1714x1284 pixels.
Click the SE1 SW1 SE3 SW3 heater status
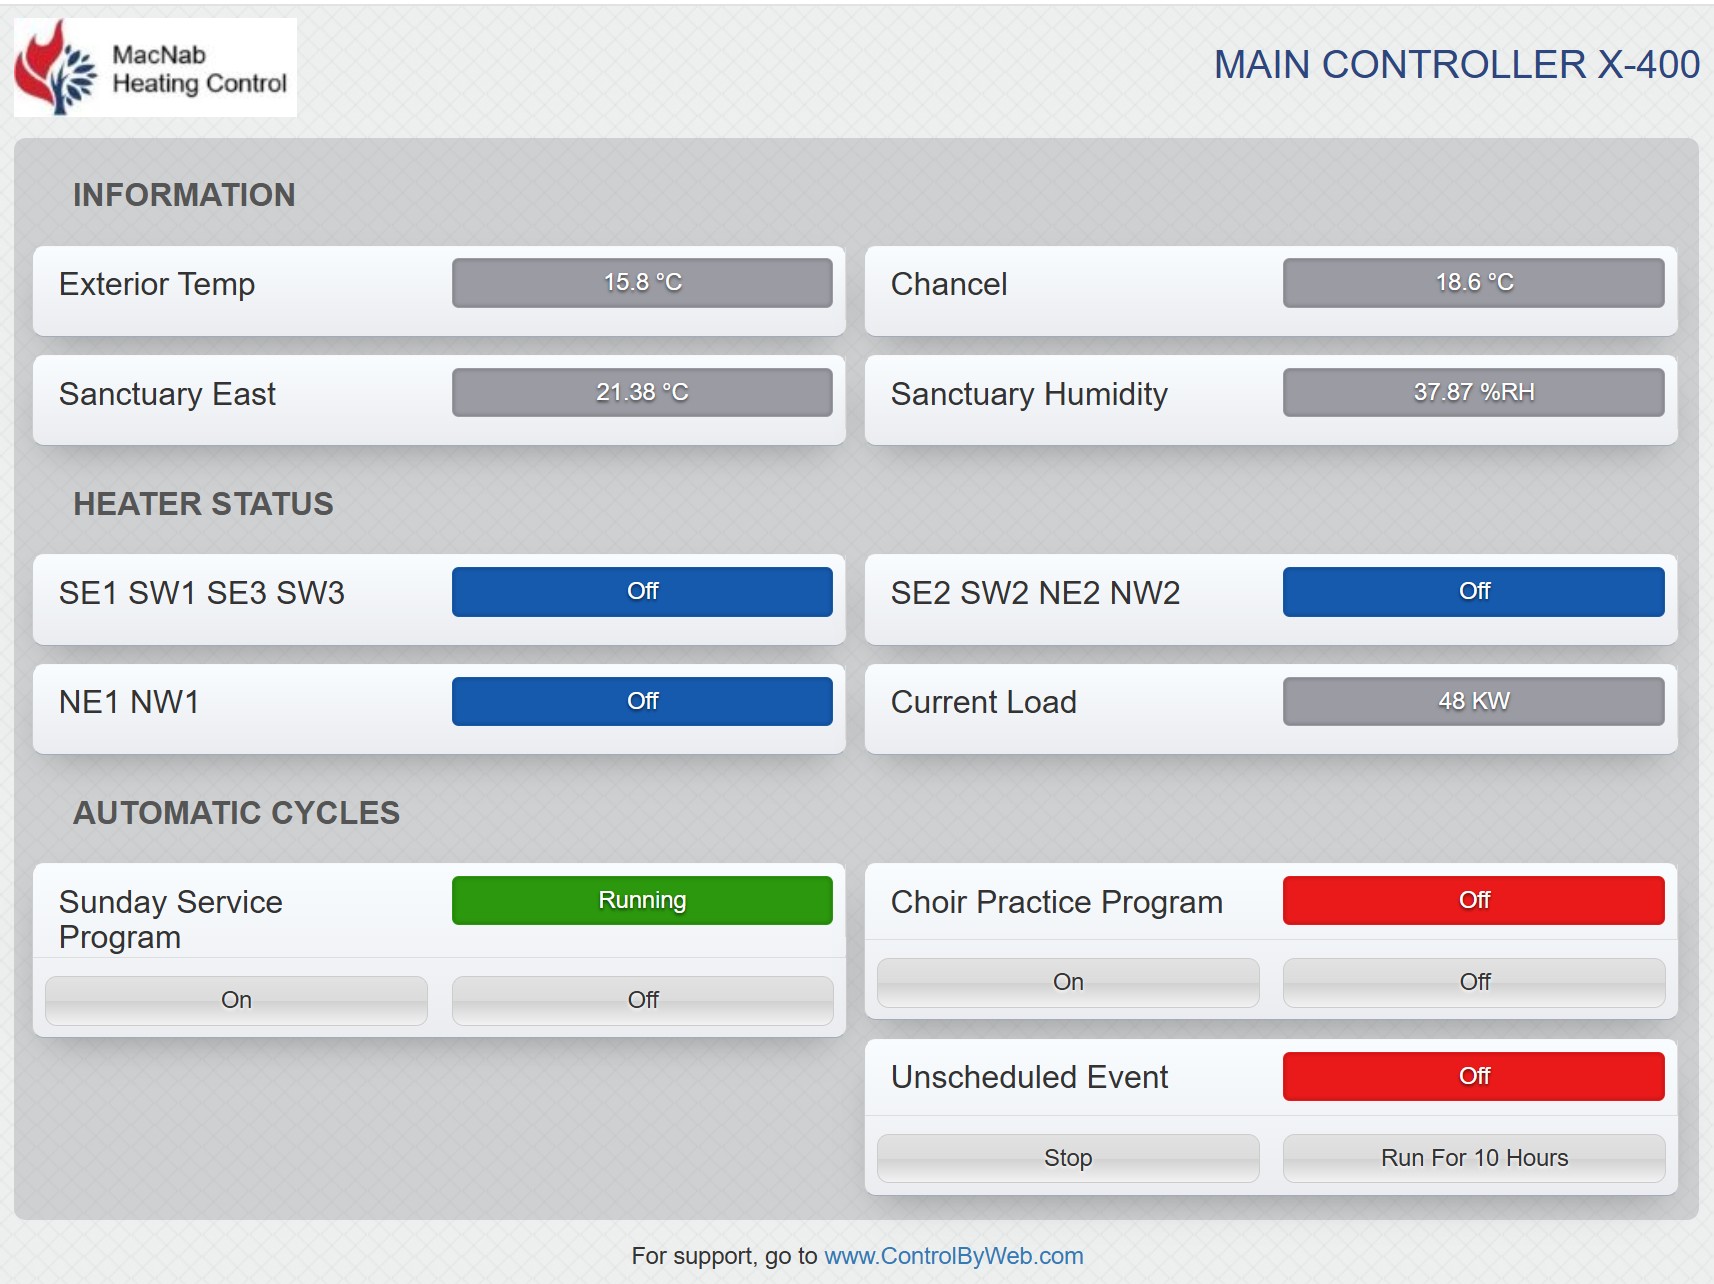pos(642,592)
